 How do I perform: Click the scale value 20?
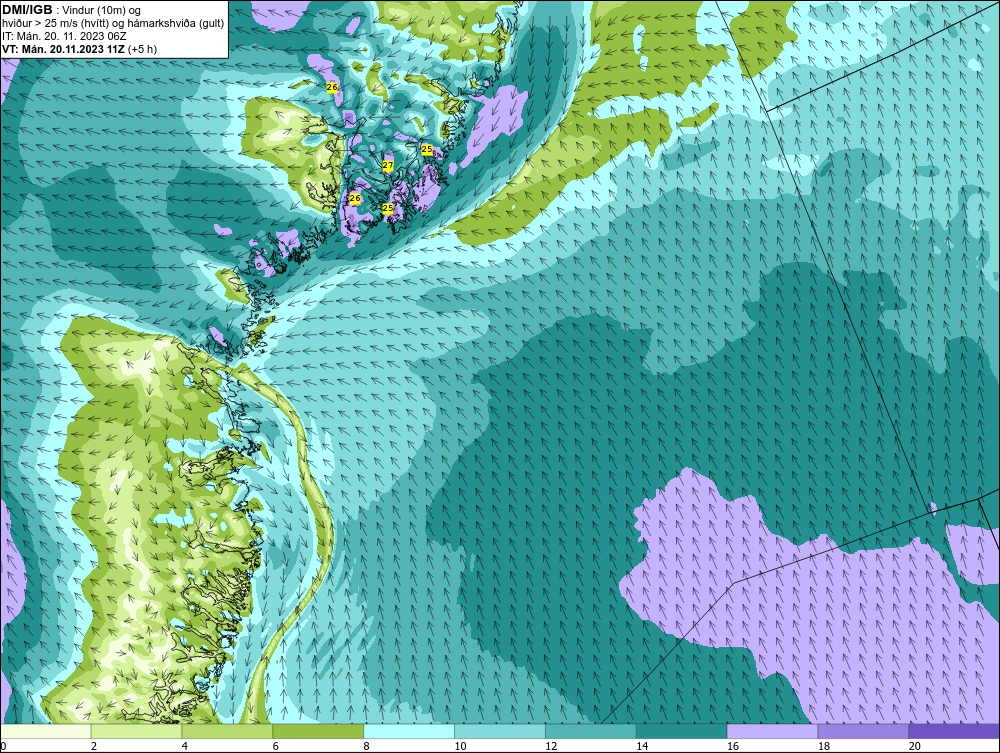pos(915,746)
